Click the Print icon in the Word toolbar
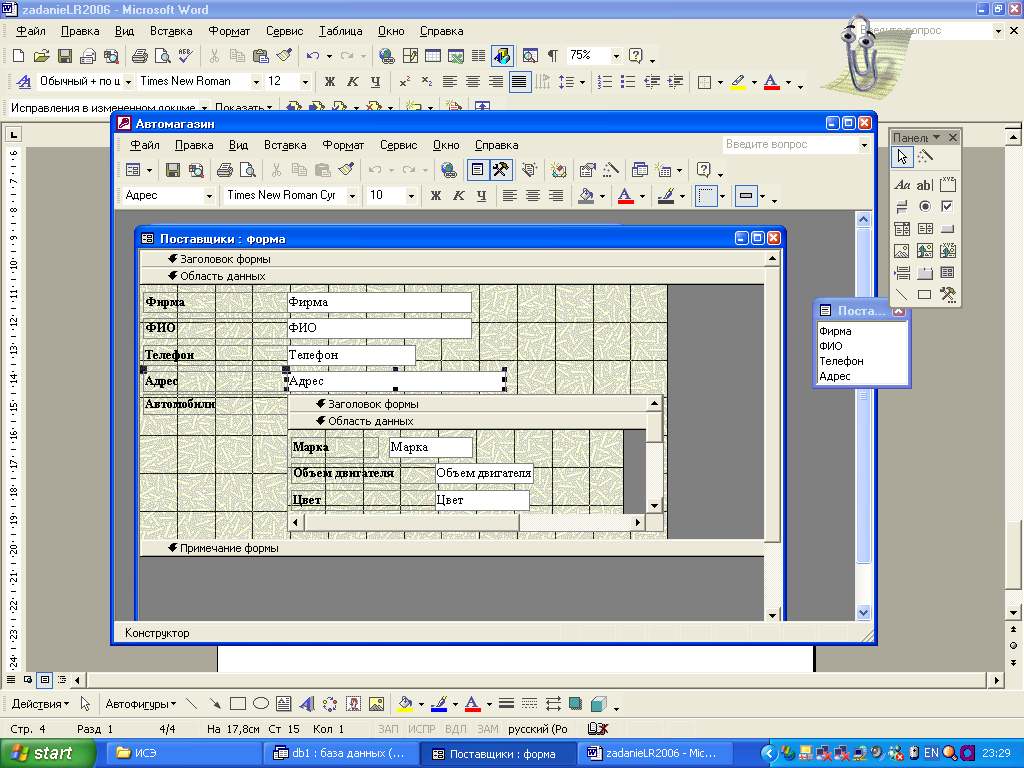The image size is (1024, 768). [139, 56]
